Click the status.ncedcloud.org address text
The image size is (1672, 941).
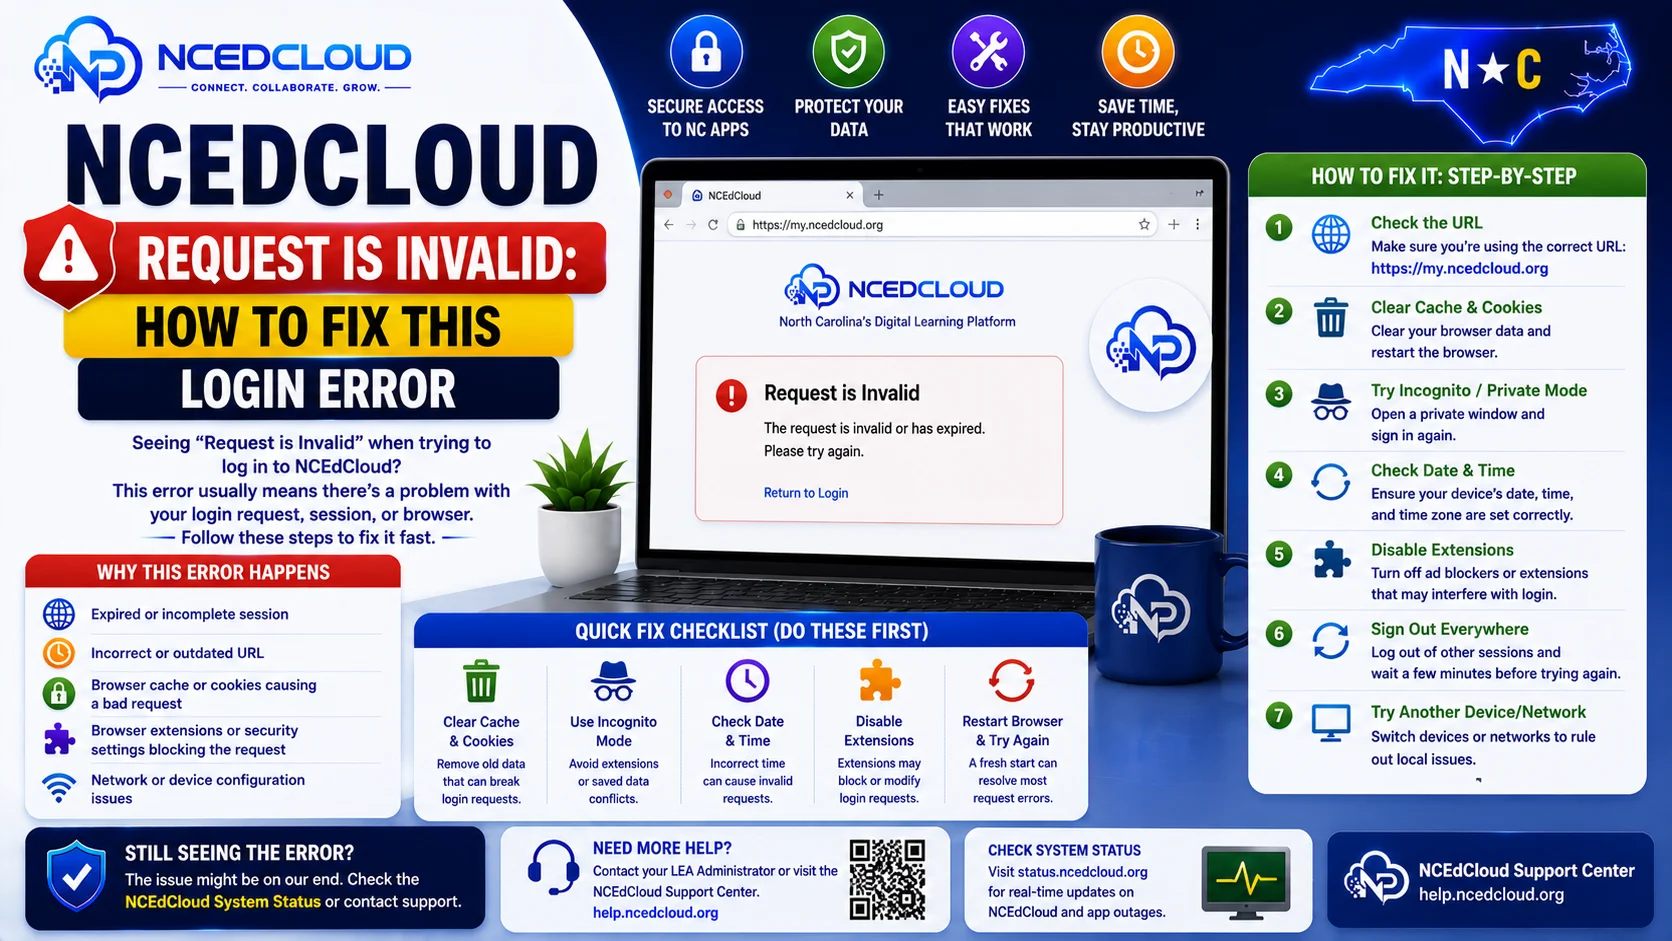coord(1082,872)
